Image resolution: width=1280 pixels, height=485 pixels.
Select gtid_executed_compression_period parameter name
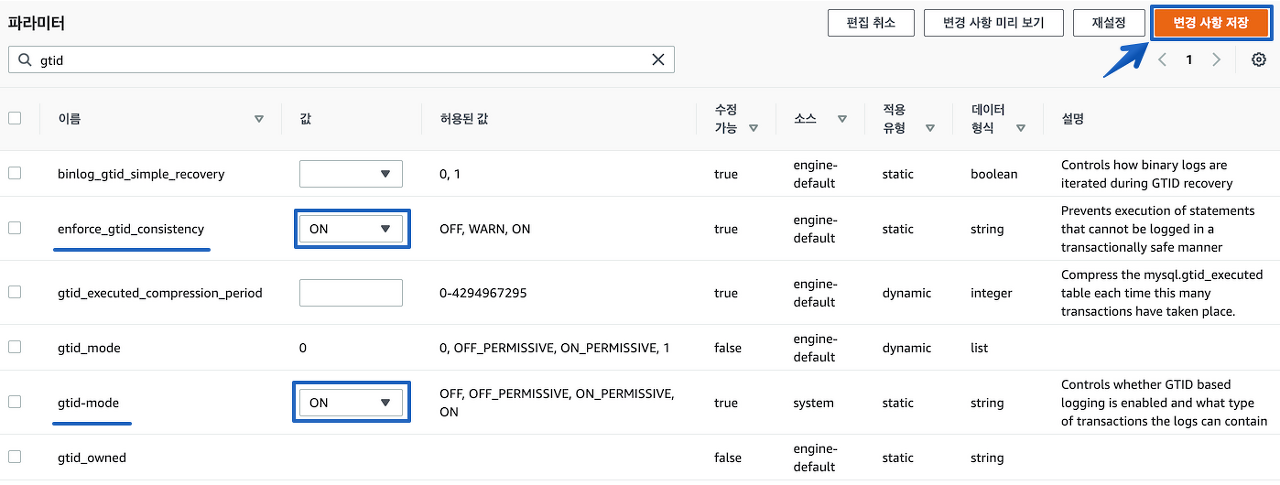point(160,293)
